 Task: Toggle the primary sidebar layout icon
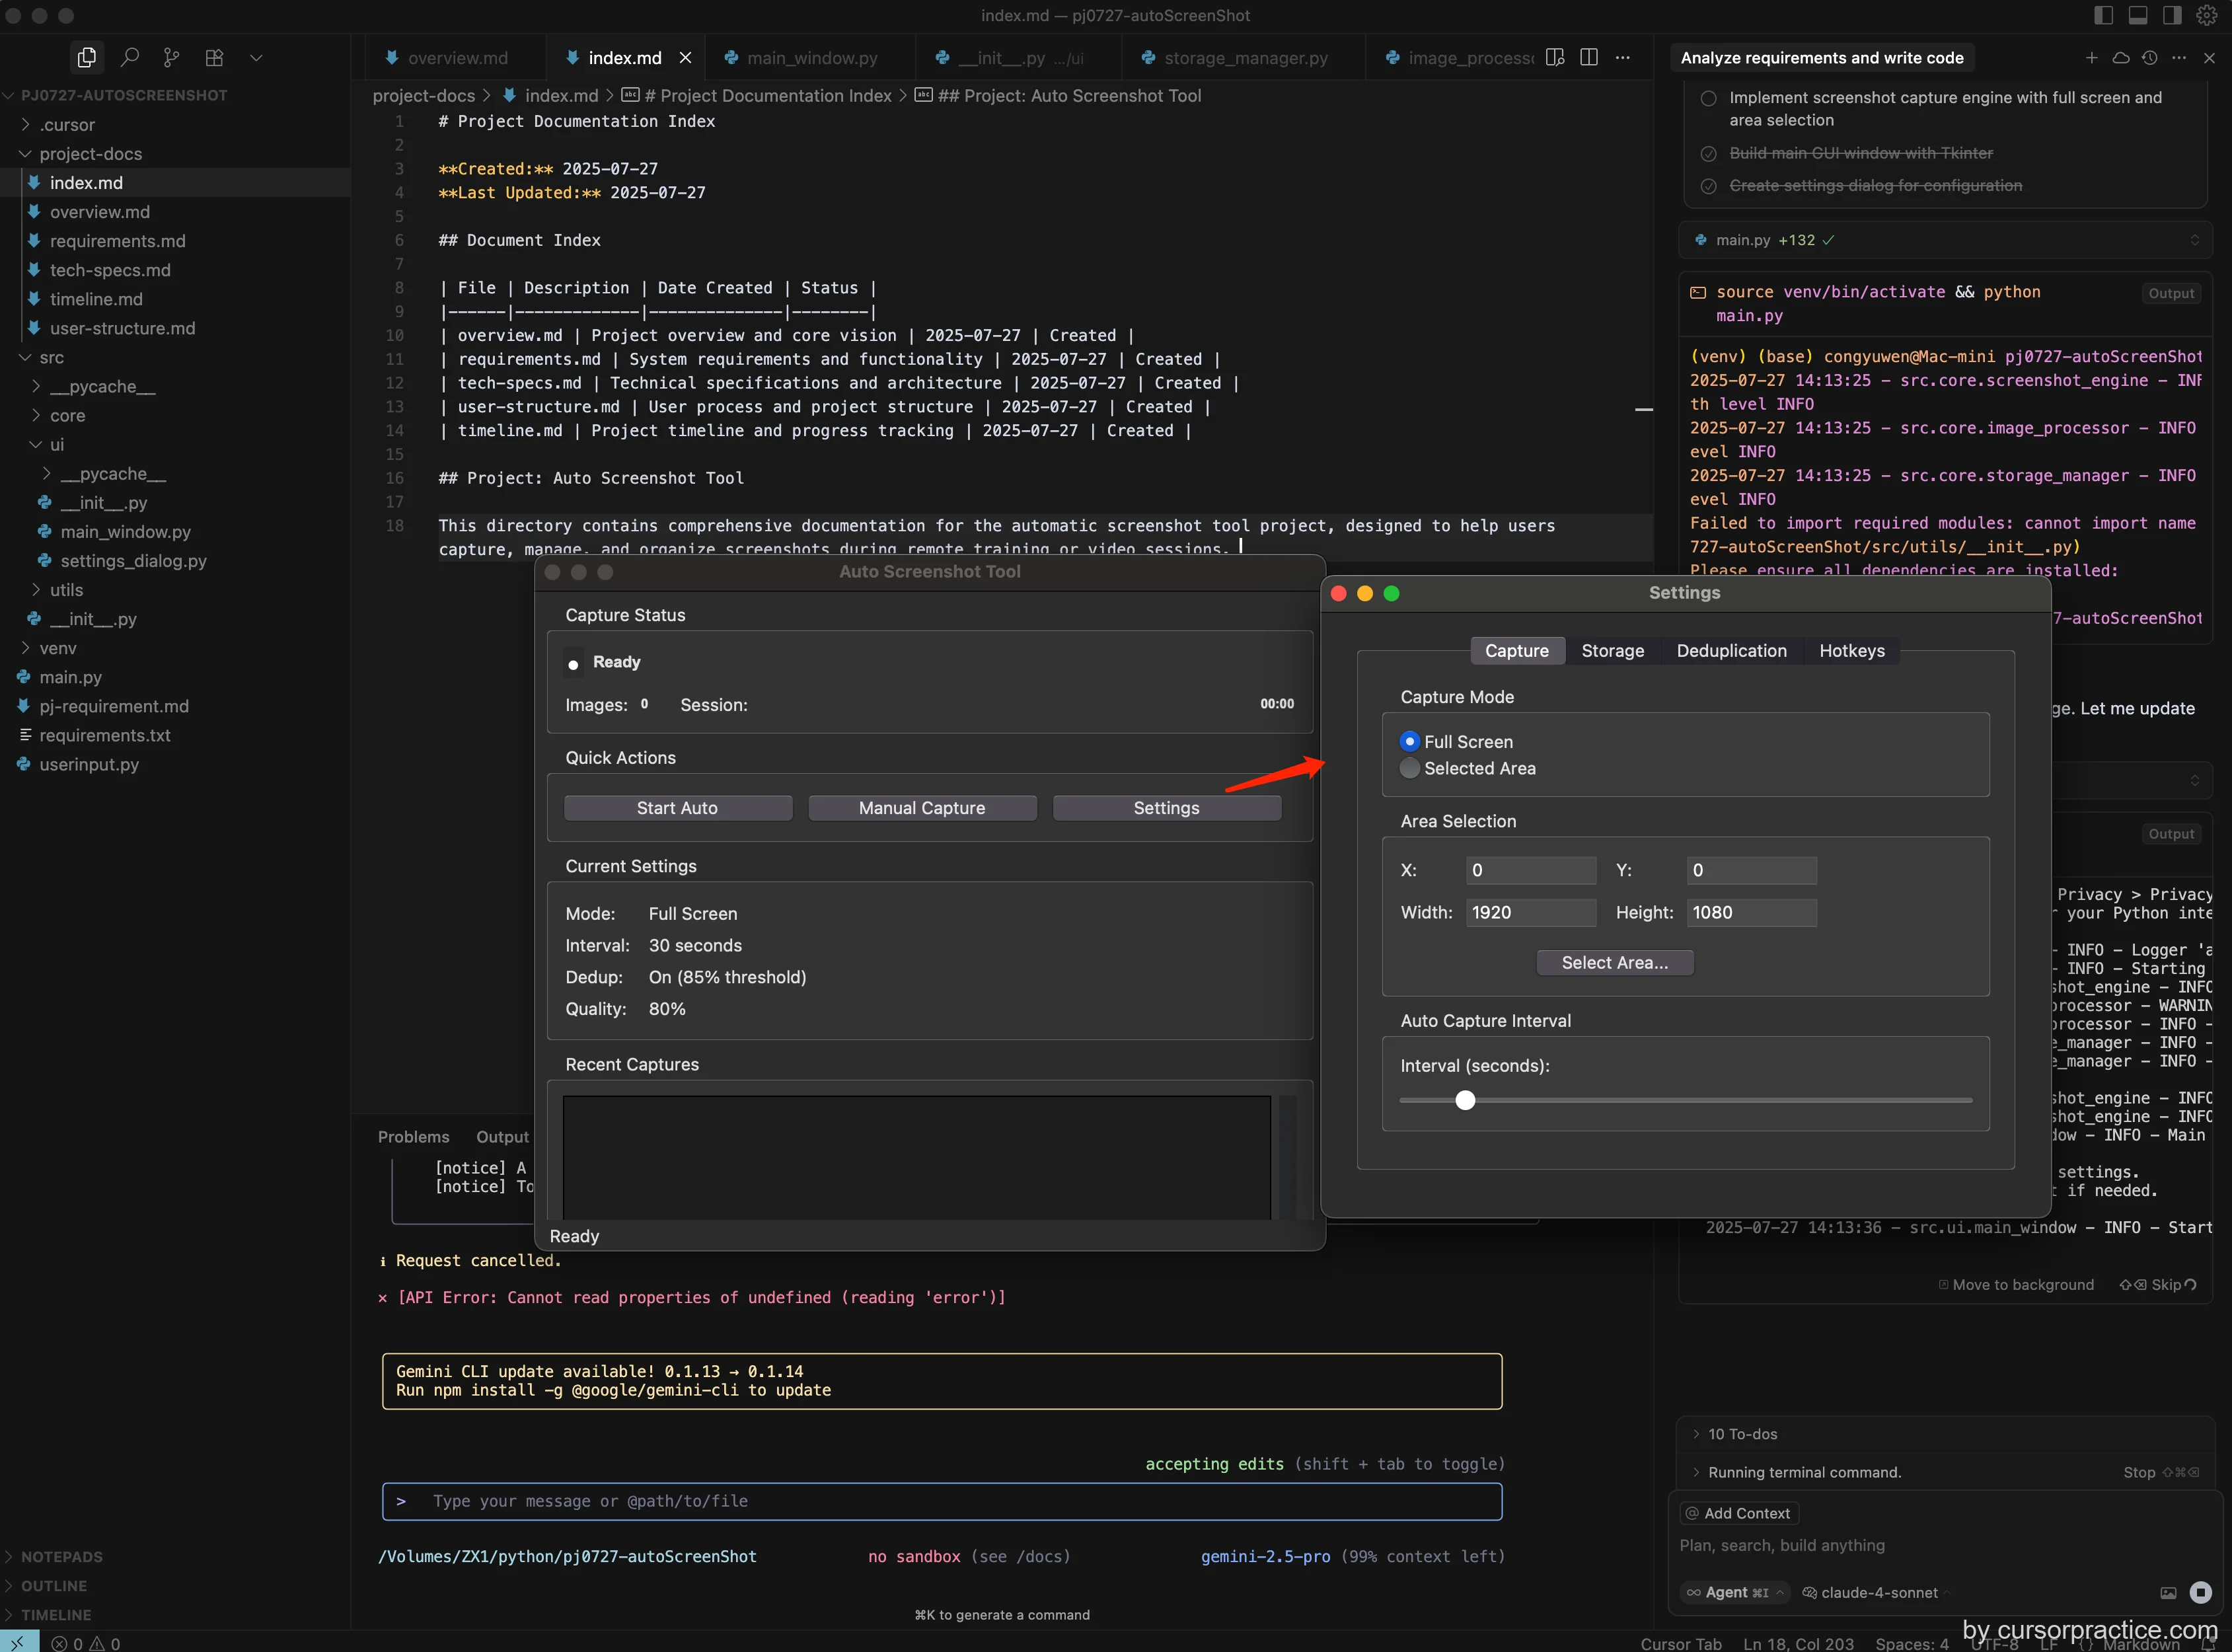2104,15
